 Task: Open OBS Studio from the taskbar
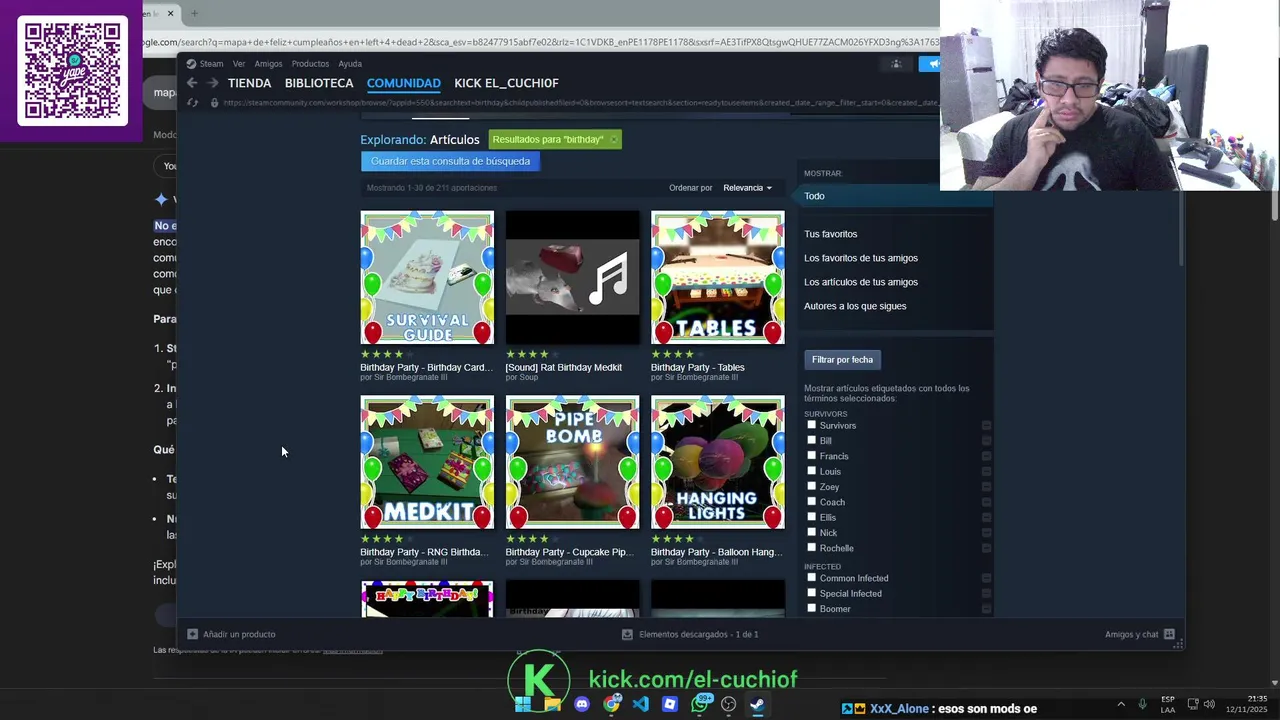[x=729, y=704]
